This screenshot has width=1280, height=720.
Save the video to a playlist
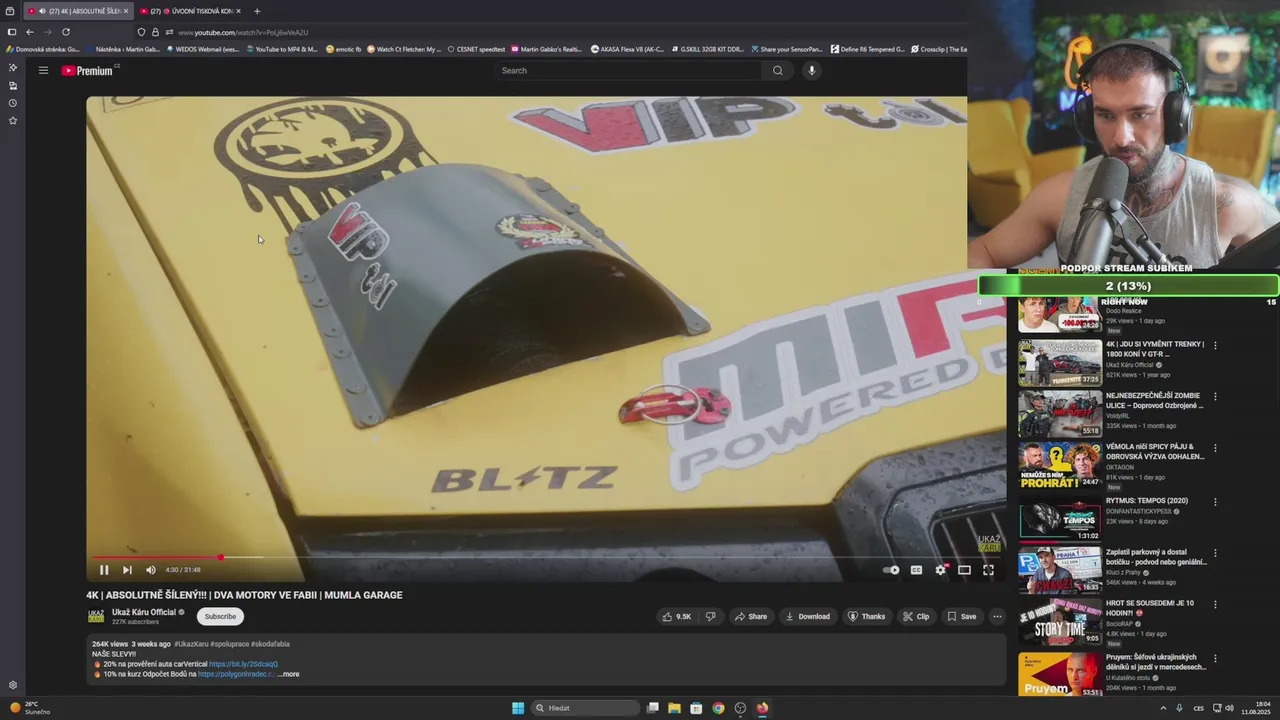tap(962, 616)
